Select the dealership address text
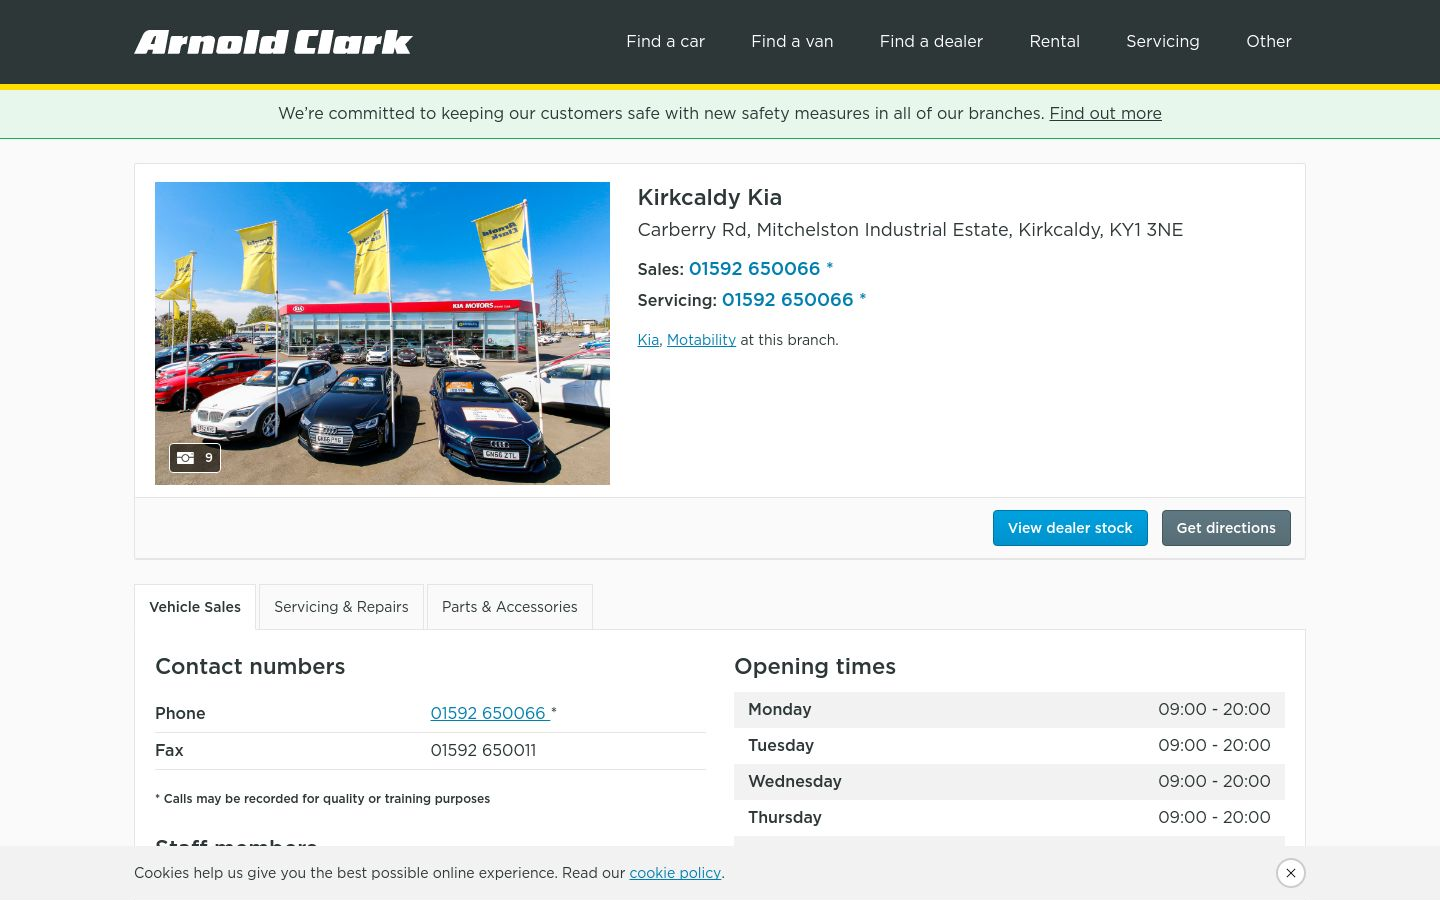This screenshot has width=1440, height=900. pyautogui.click(x=910, y=230)
